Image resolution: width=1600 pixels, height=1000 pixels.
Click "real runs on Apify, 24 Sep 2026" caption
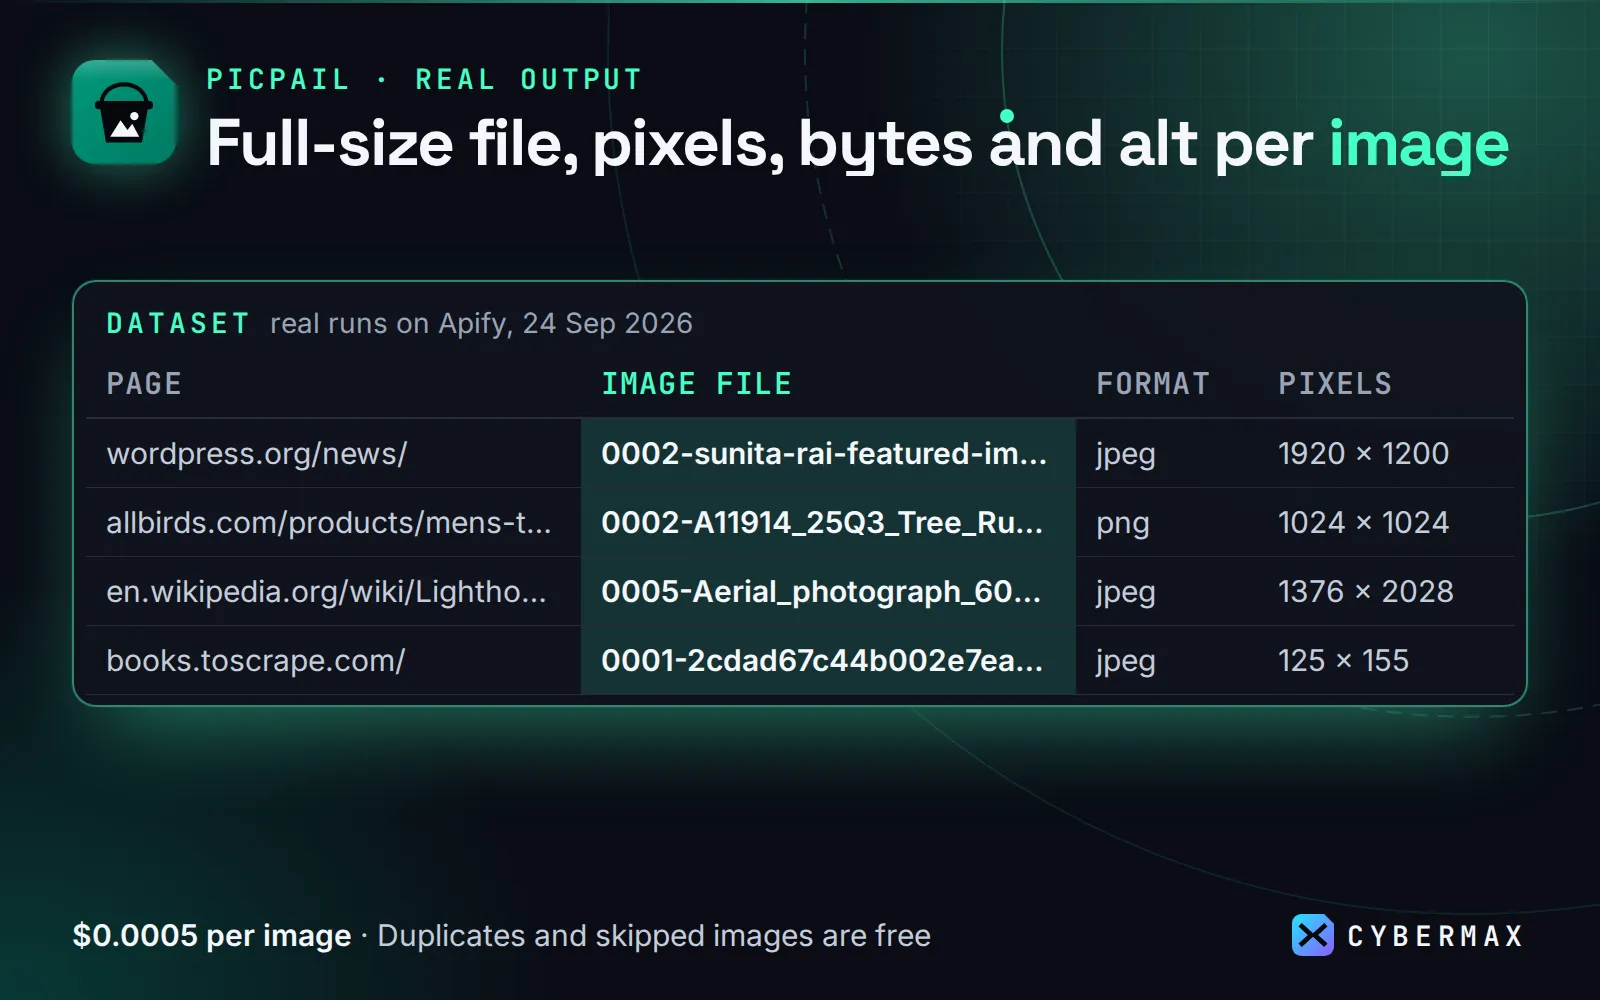pyautogui.click(x=481, y=324)
